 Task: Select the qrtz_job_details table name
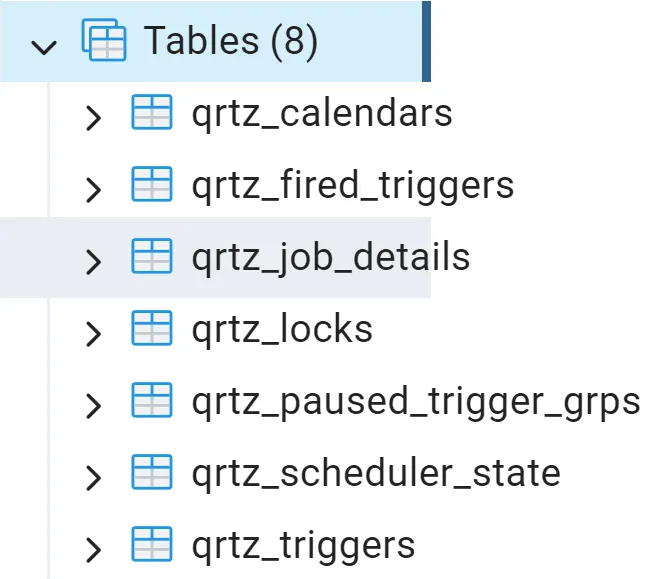tap(331, 259)
